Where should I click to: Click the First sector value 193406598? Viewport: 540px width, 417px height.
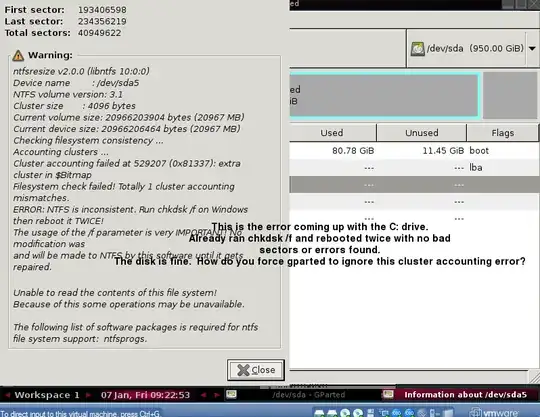point(102,10)
